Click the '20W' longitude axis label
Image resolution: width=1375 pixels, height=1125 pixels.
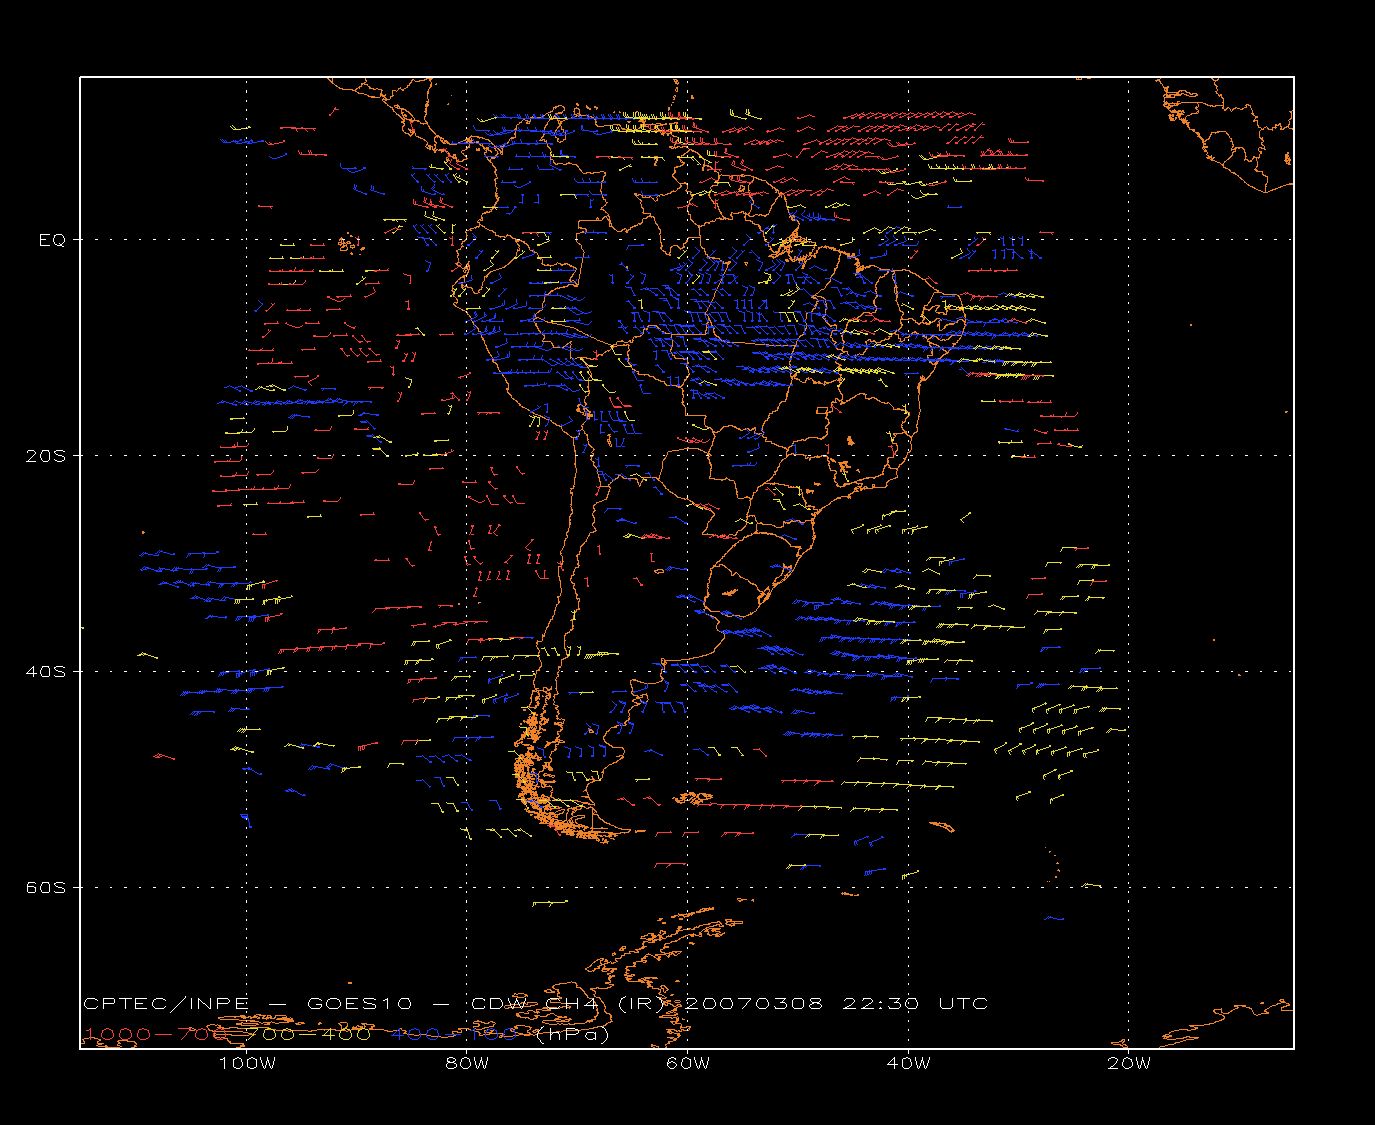pos(1129,1063)
